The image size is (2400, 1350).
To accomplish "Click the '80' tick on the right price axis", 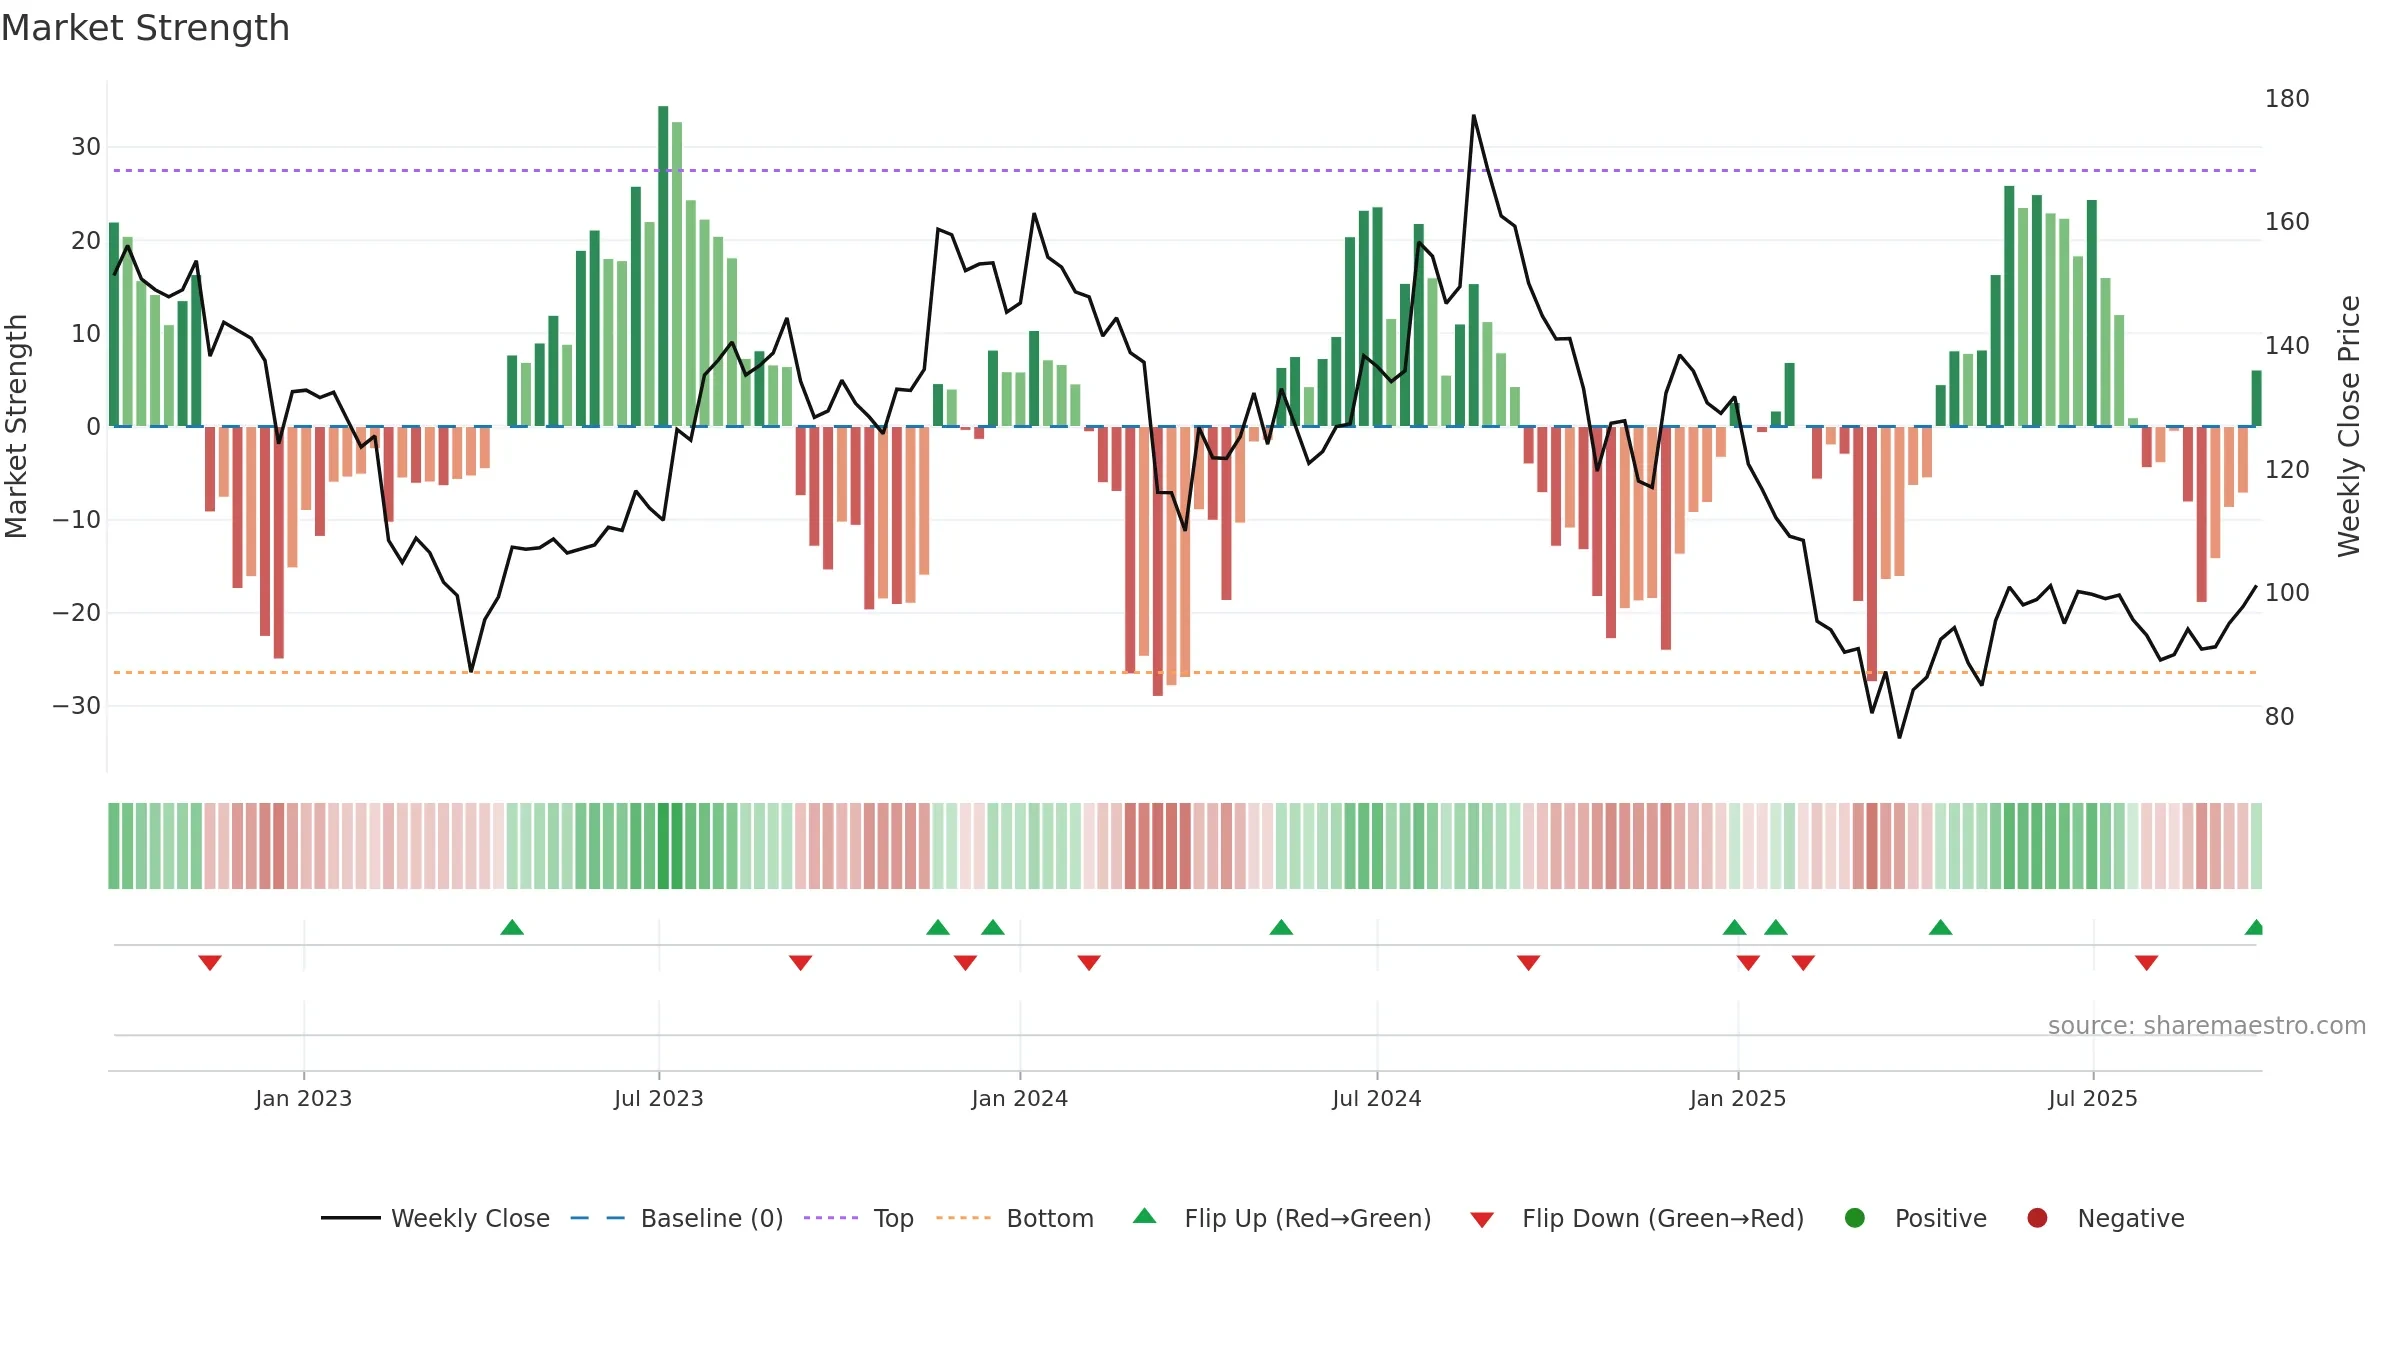I will 2280,716.
